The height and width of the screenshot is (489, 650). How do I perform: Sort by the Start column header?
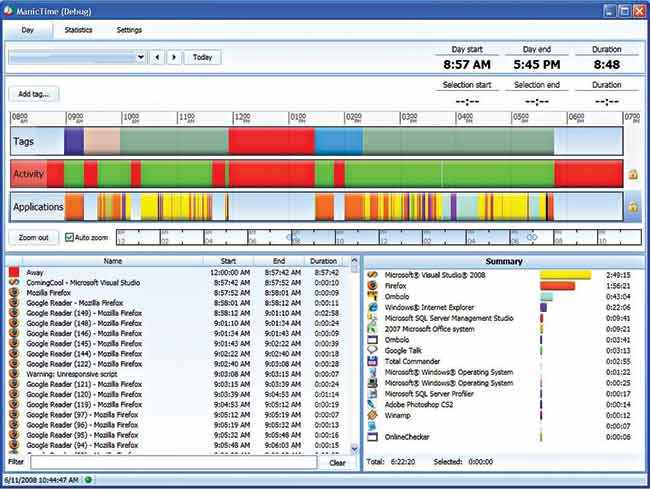[228, 261]
